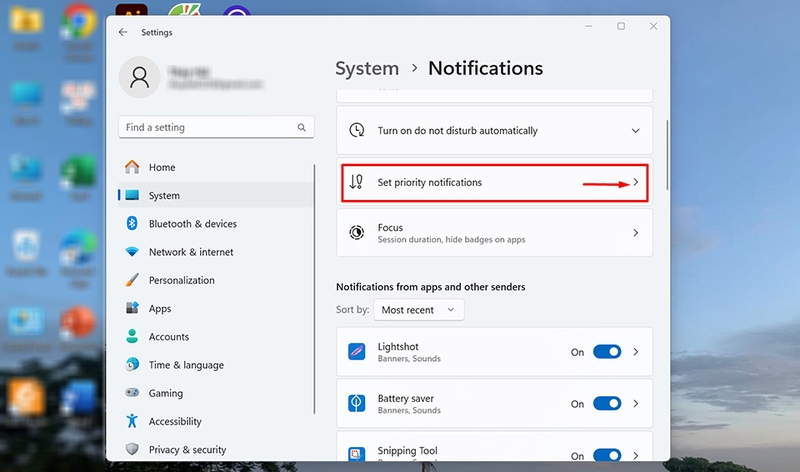The width and height of the screenshot is (800, 472).
Task: Go to System breadcrumb link
Action: (367, 68)
